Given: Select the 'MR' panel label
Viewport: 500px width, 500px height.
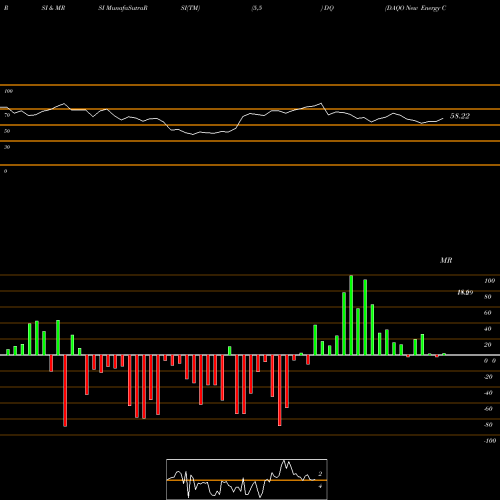Looking at the screenshot, I should [x=446, y=260].
